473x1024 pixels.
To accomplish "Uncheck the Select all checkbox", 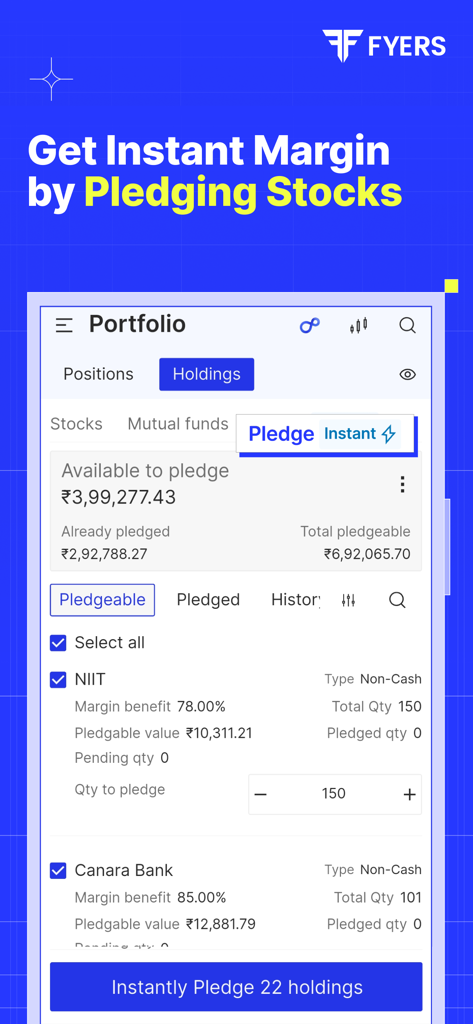I will point(58,643).
